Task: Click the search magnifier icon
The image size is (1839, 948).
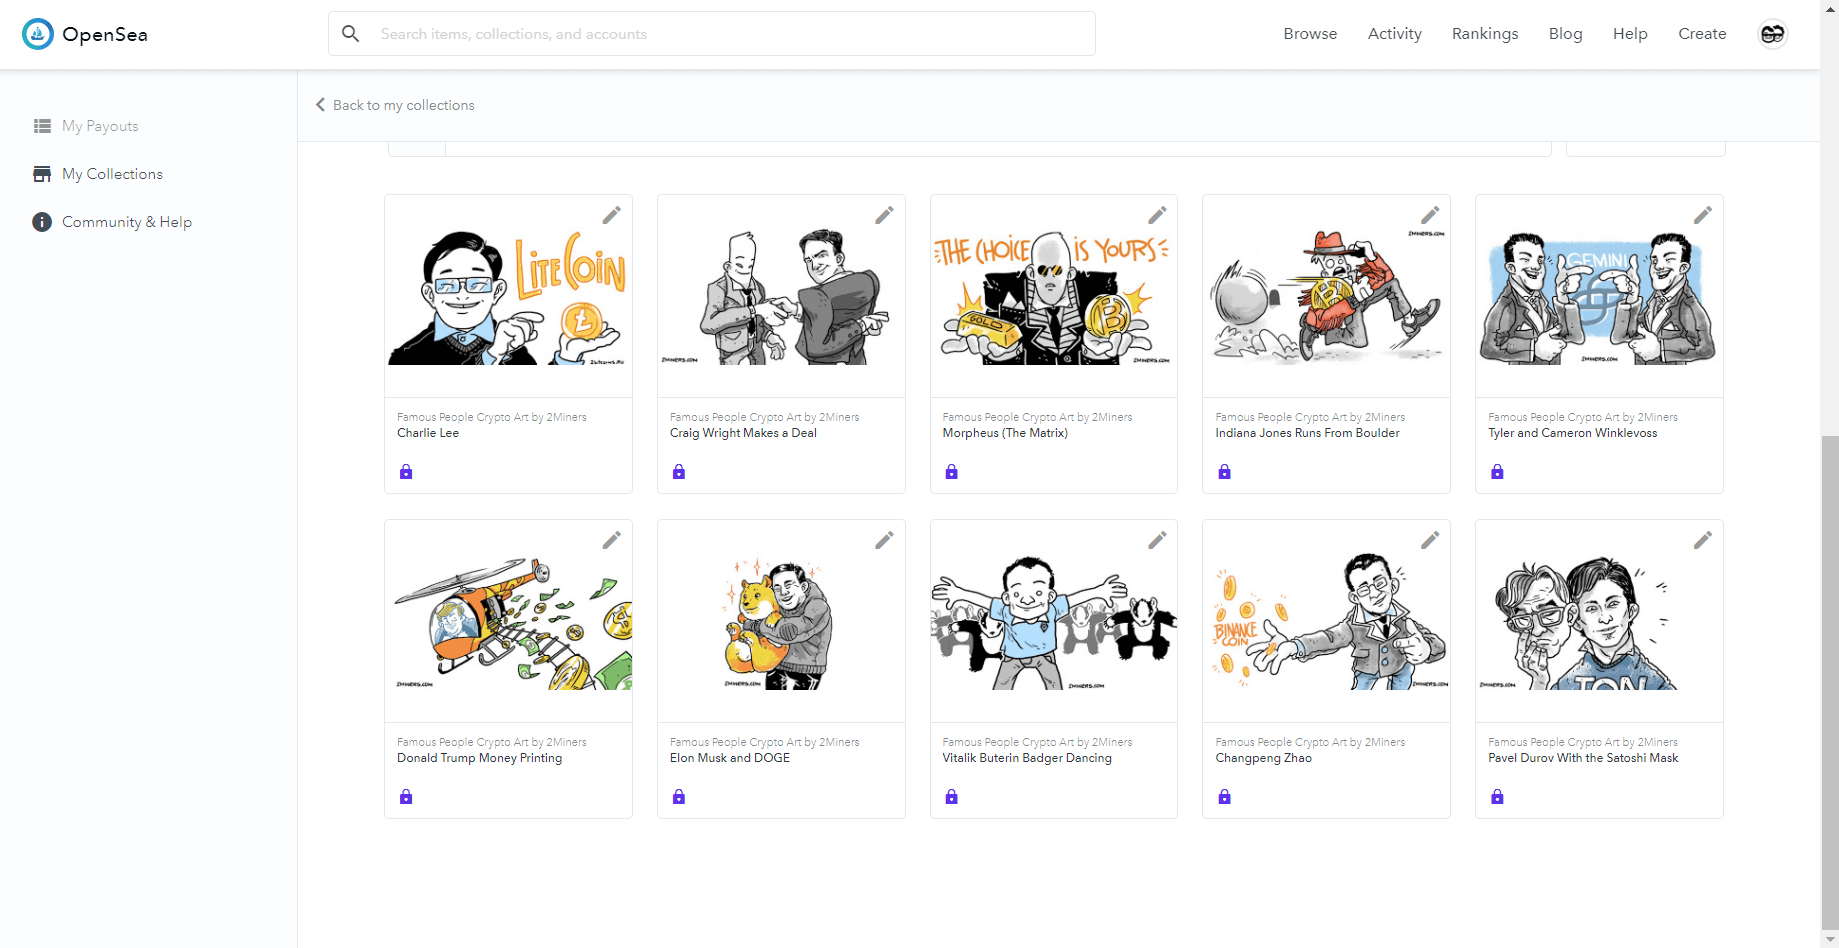Action: [351, 34]
